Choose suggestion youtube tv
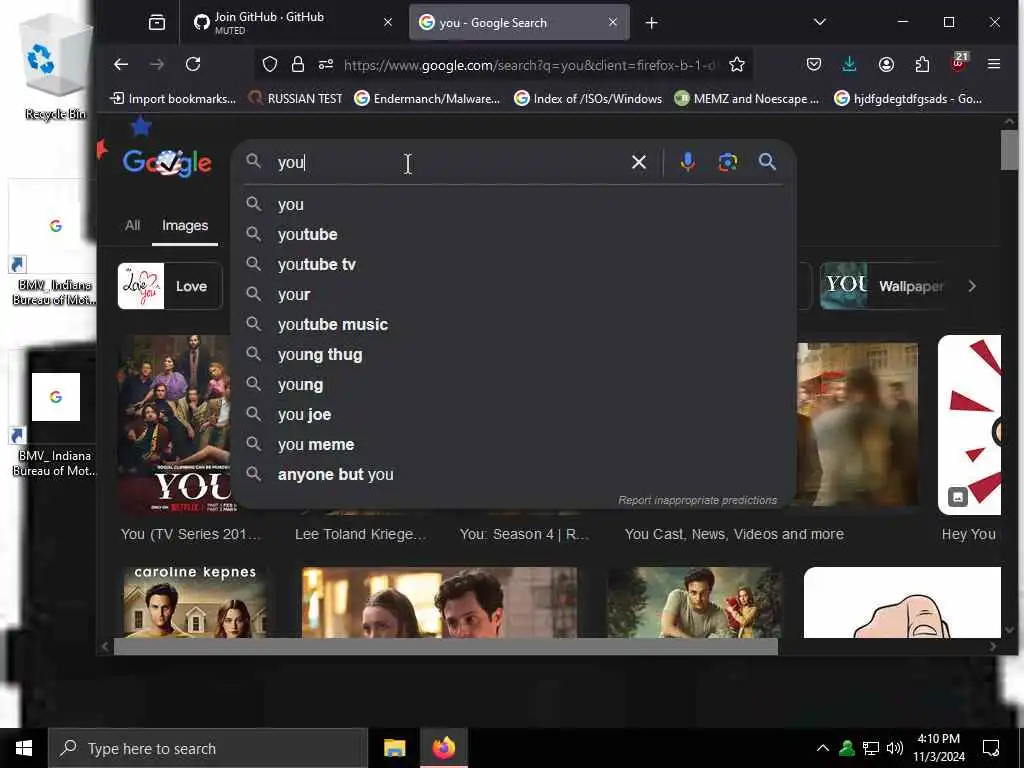The image size is (1024, 768). click(513, 264)
